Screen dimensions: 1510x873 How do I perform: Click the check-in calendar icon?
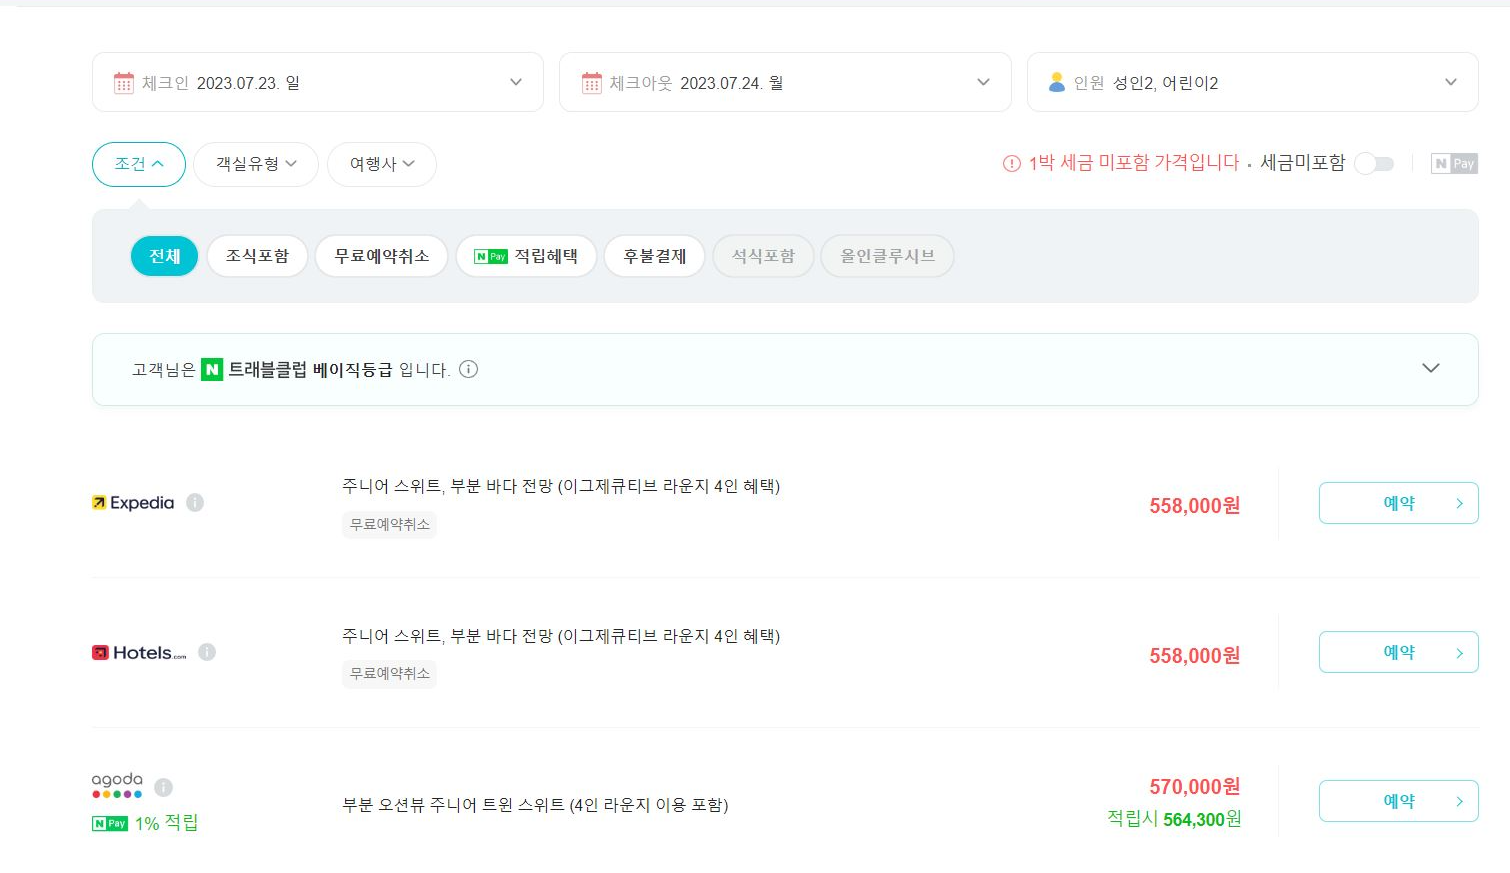pyautogui.click(x=124, y=83)
